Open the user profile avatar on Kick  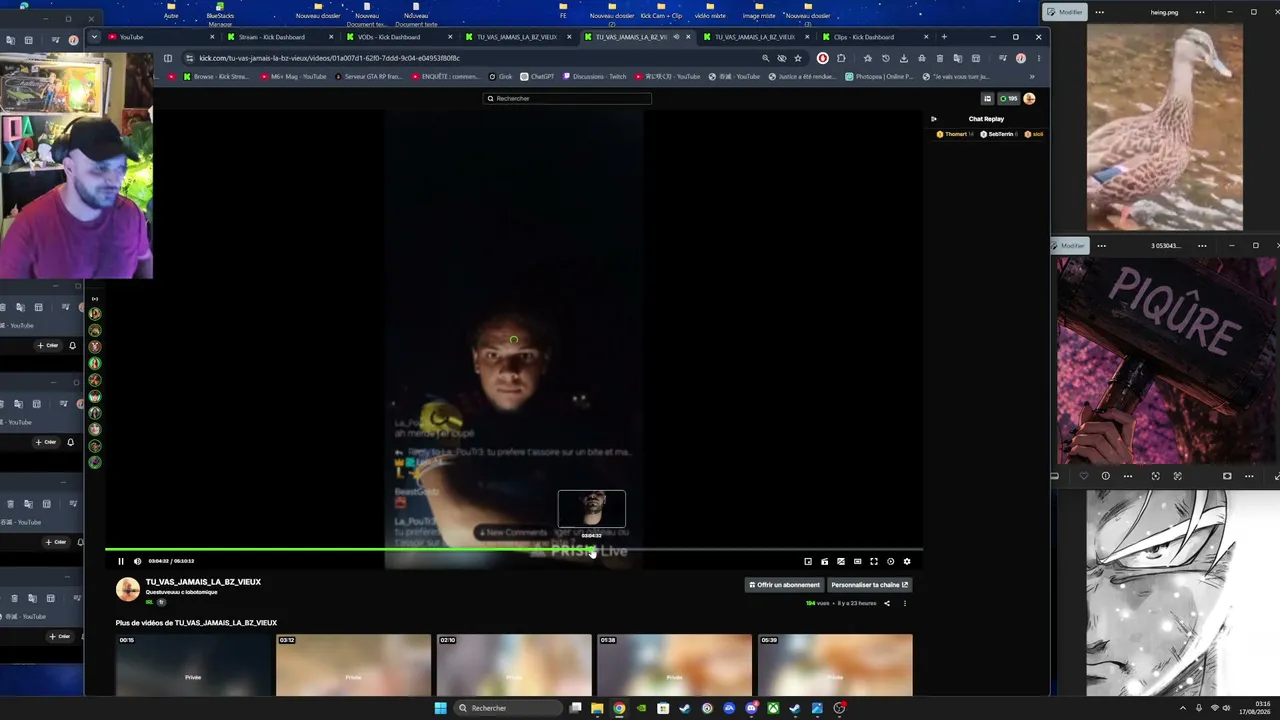coord(1029,98)
